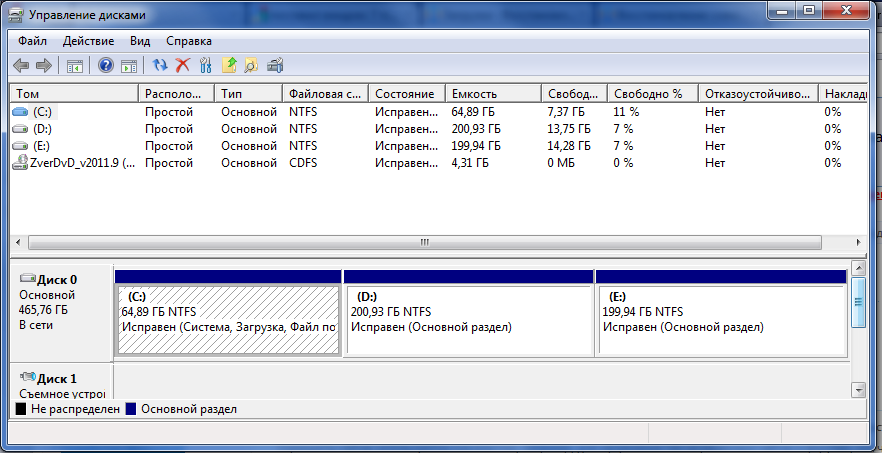The height and width of the screenshot is (453, 882).
Task: Click the blue Help question mark icon
Action: tap(105, 66)
